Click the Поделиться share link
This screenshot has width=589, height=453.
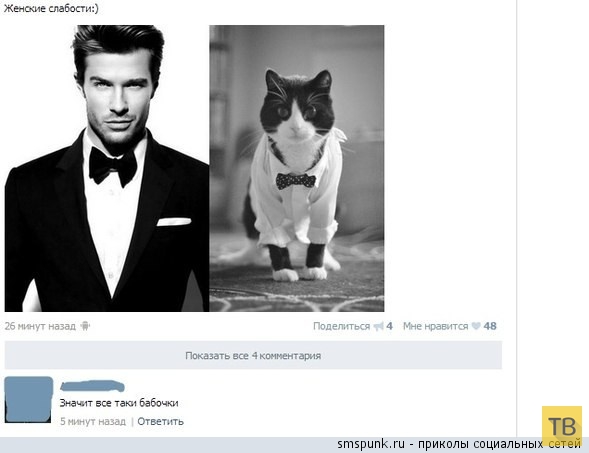click(x=341, y=326)
